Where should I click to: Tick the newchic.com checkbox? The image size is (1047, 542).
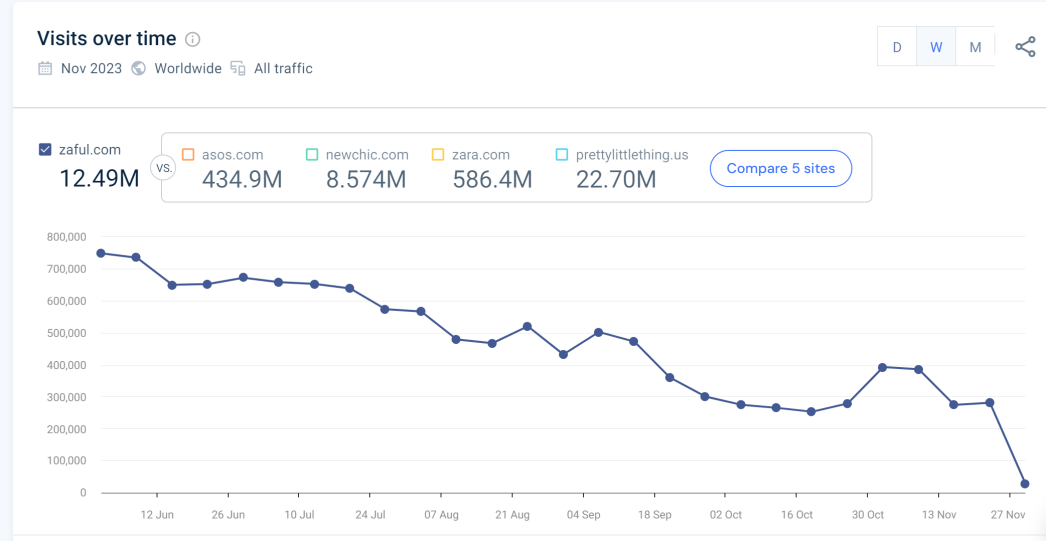click(312, 155)
